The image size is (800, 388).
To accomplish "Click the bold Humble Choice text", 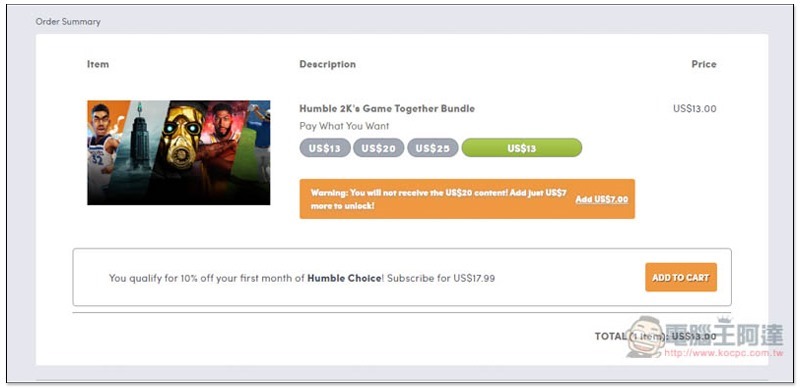I will [344, 278].
